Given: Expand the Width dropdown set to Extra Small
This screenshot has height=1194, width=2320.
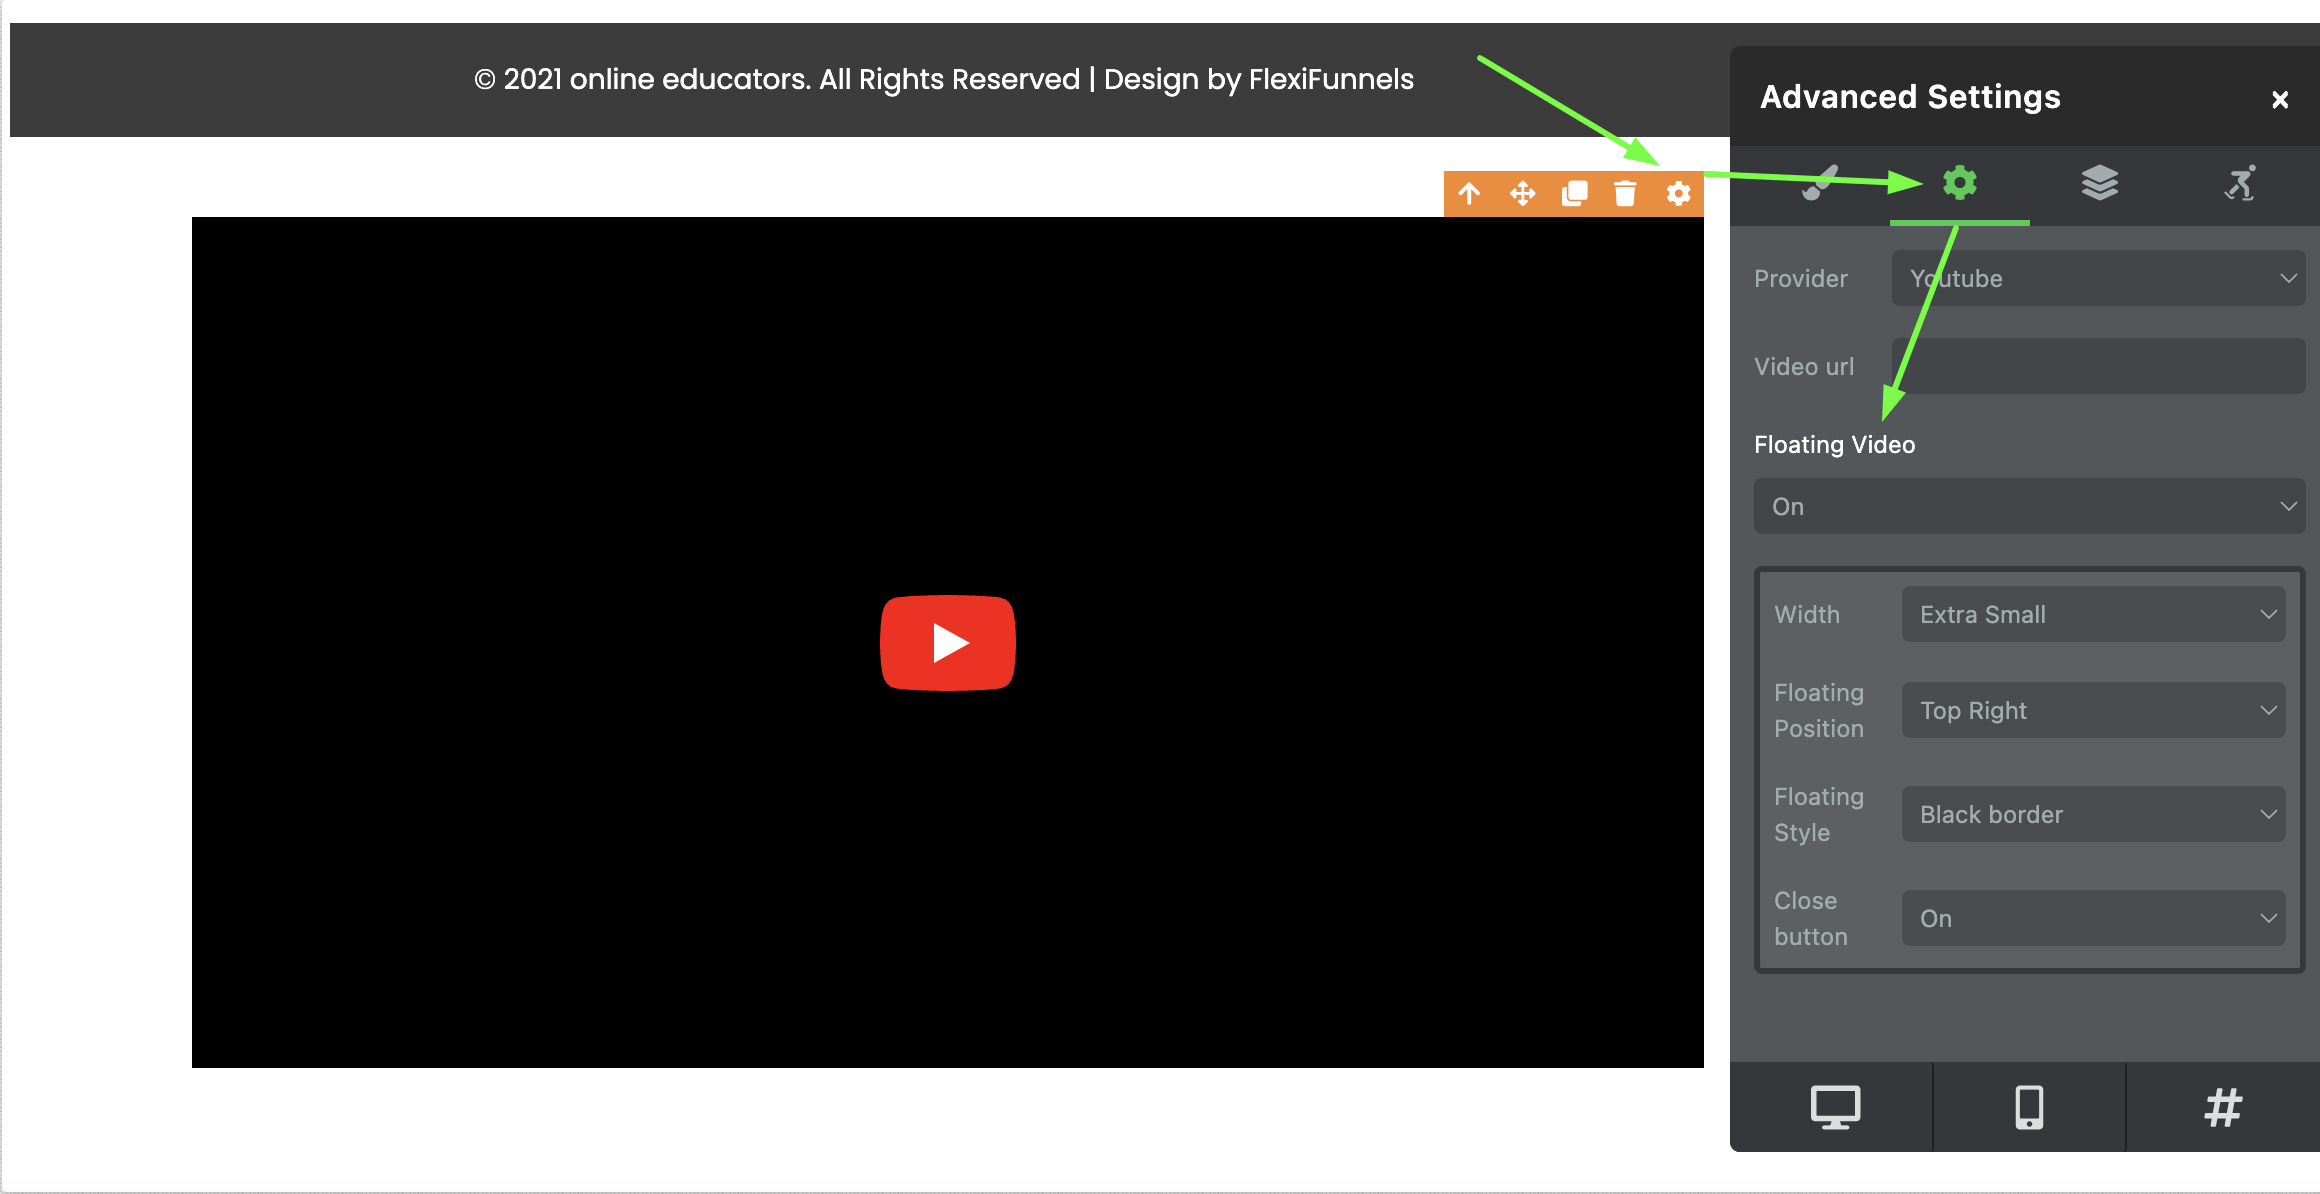Looking at the screenshot, I should coord(2093,614).
